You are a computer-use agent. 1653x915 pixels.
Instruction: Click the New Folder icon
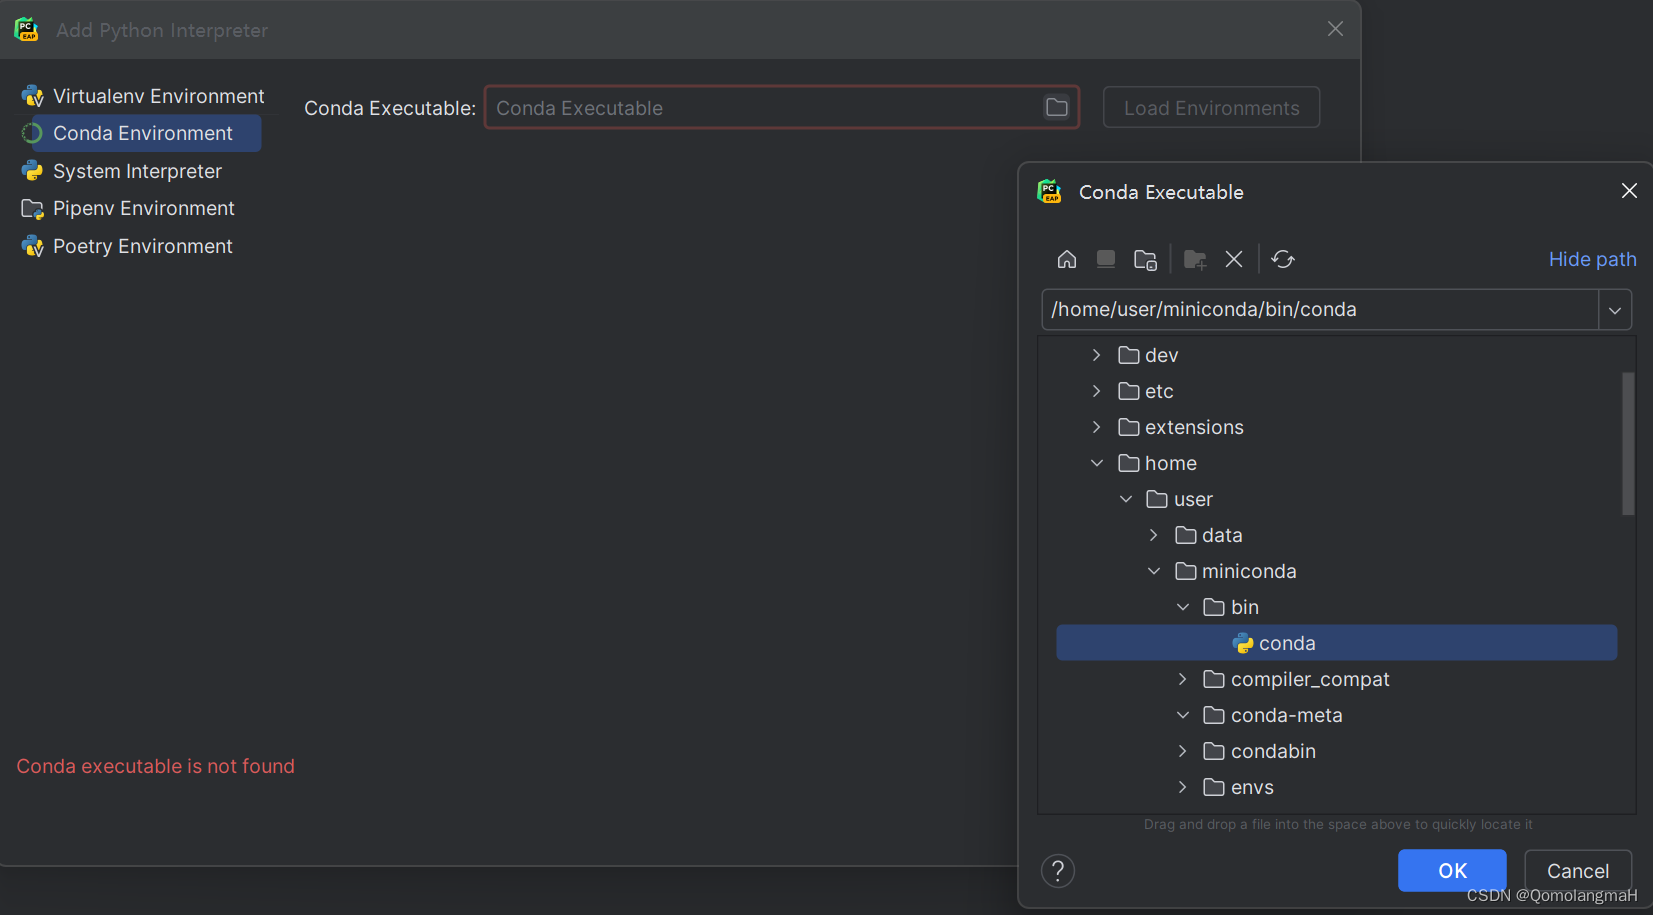pos(1193,259)
